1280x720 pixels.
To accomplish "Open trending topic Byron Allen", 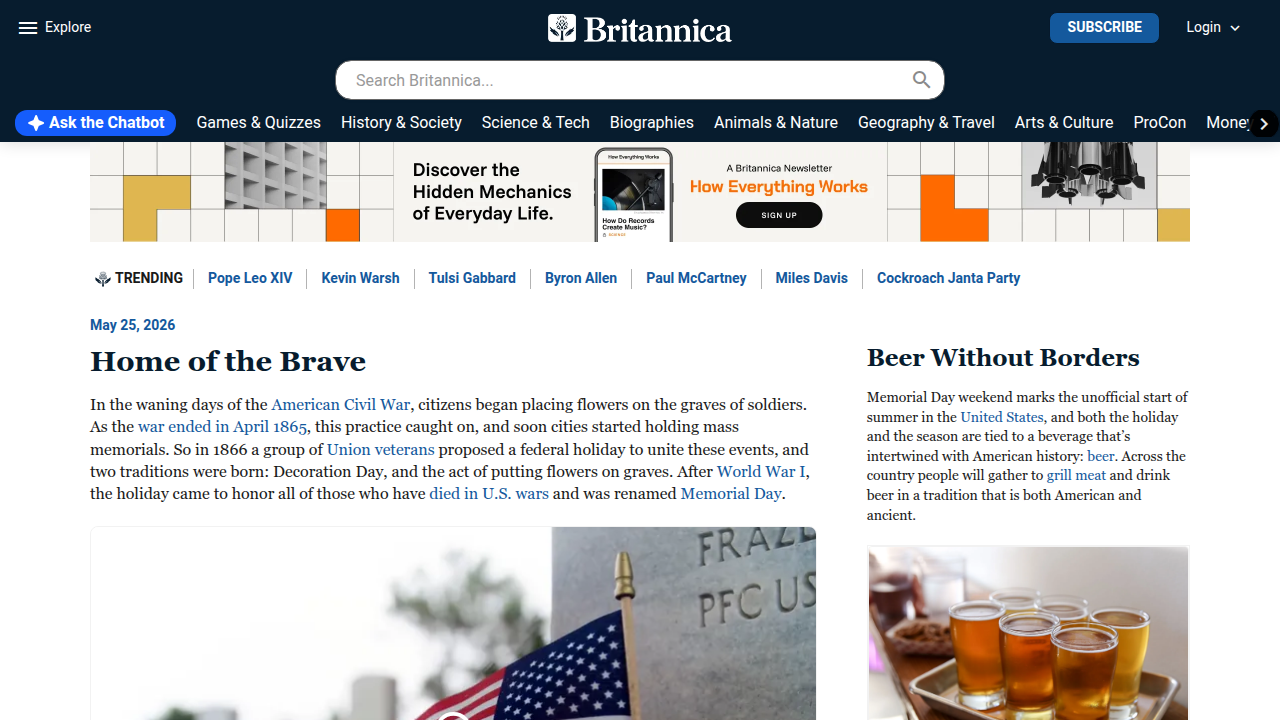I will tap(581, 278).
